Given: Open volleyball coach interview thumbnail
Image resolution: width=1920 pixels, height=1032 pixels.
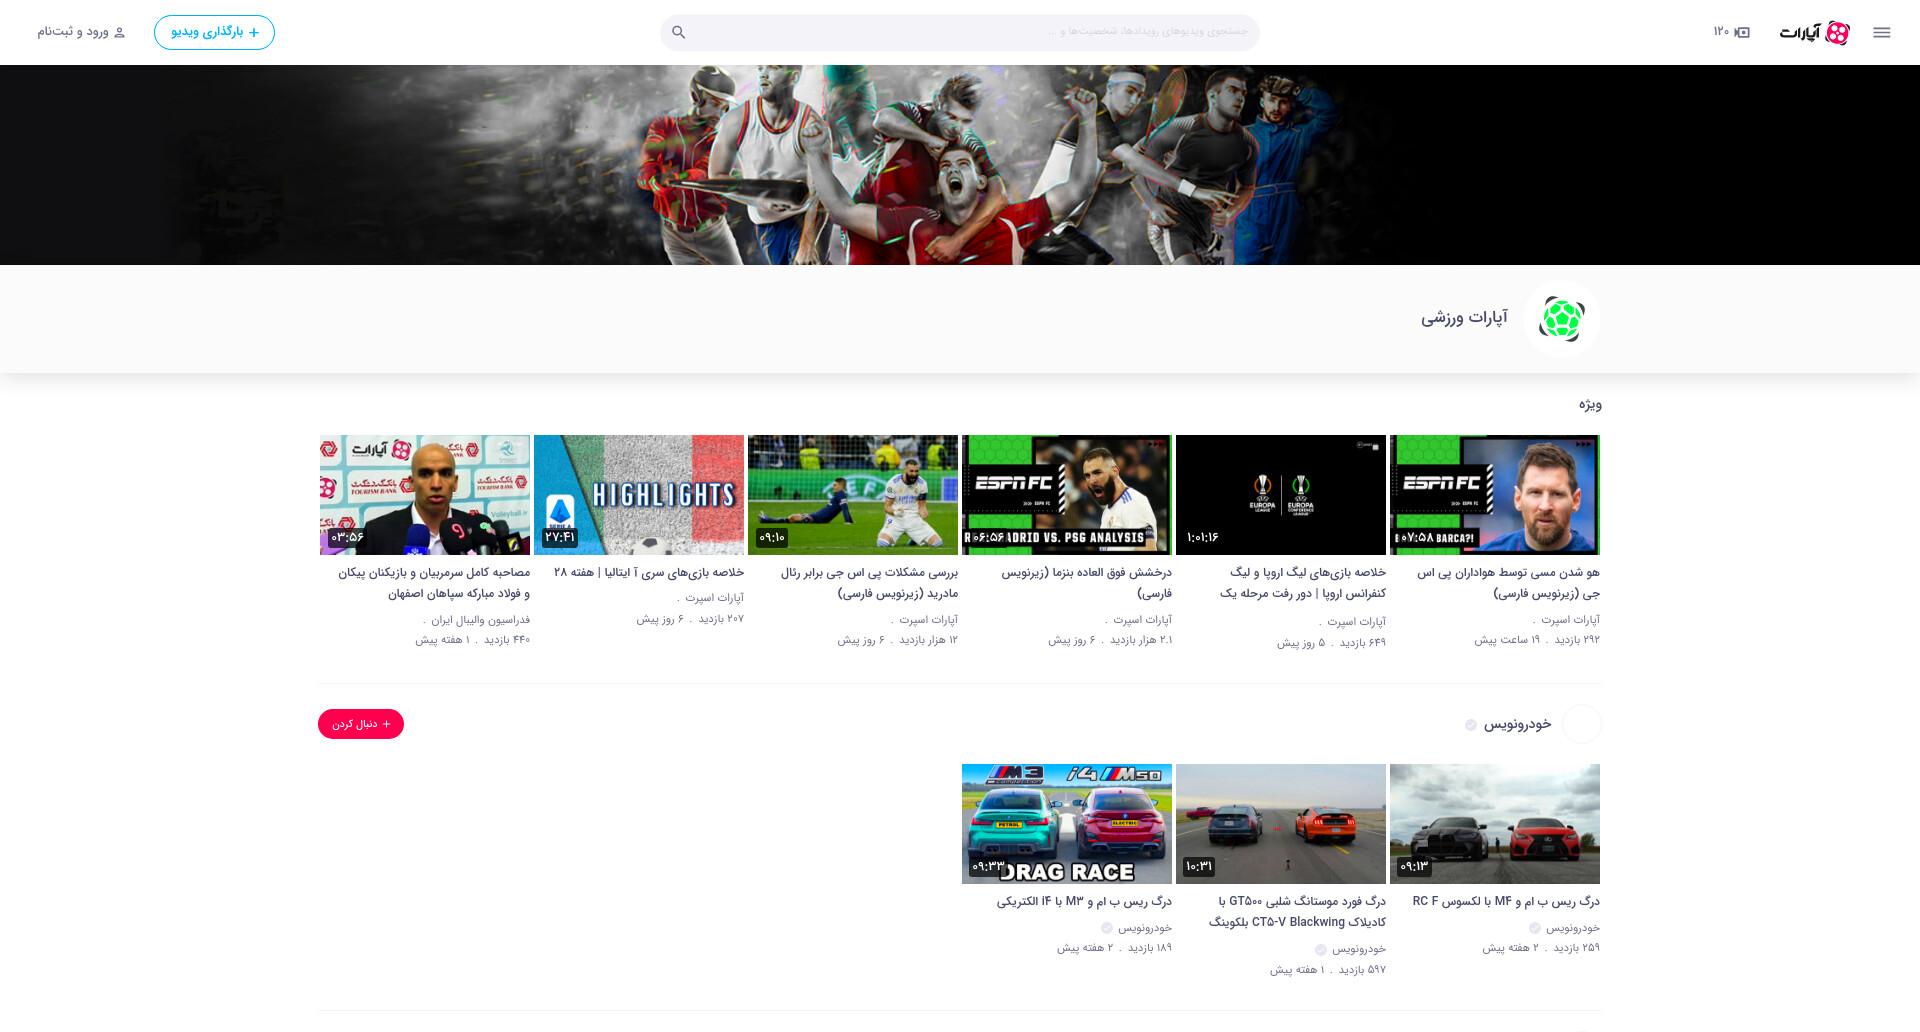Looking at the screenshot, I should pos(425,494).
